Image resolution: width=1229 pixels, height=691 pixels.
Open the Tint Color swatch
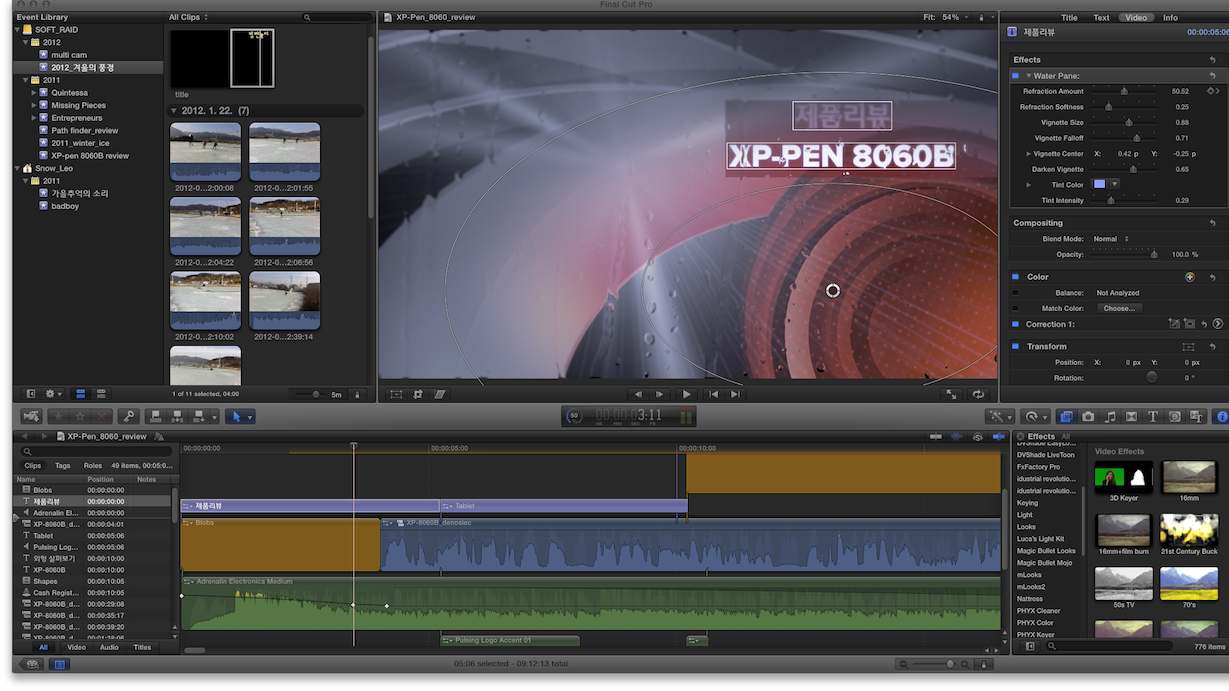[1100, 184]
